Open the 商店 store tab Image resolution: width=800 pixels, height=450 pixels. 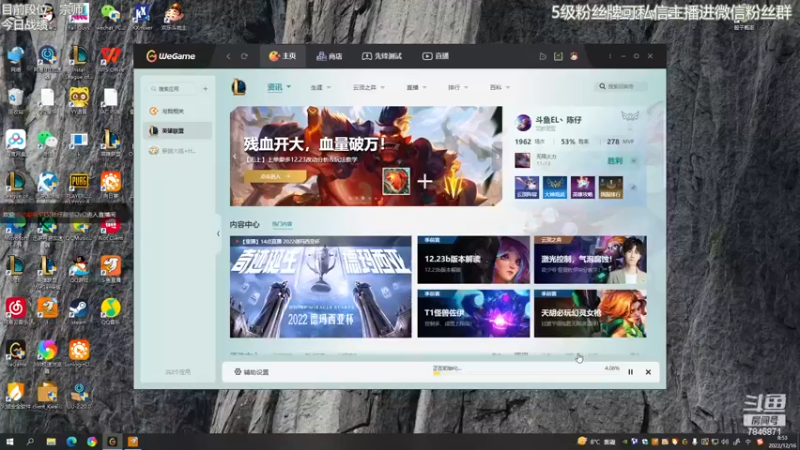pyautogui.click(x=329, y=56)
